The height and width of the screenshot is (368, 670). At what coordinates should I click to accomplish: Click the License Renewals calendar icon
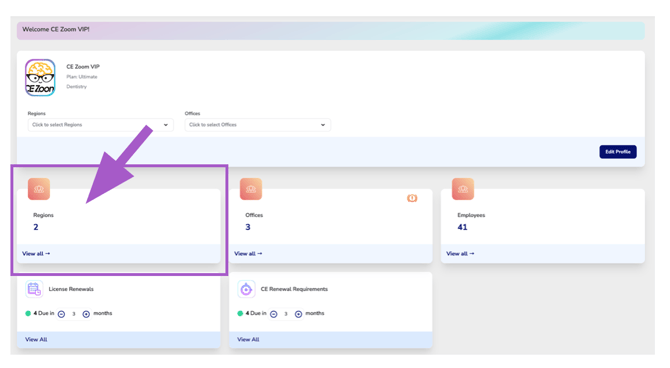[34, 289]
